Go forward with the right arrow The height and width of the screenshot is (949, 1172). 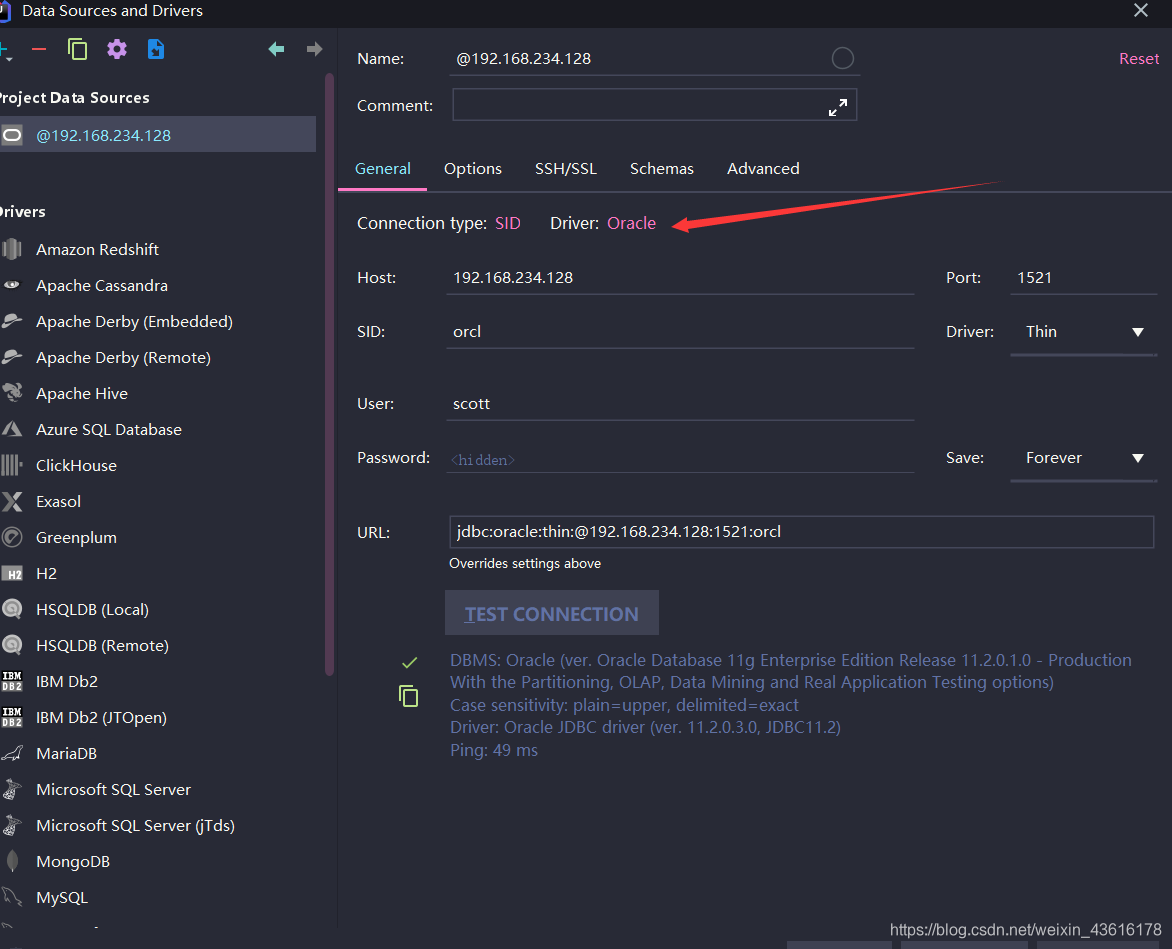[x=315, y=49]
